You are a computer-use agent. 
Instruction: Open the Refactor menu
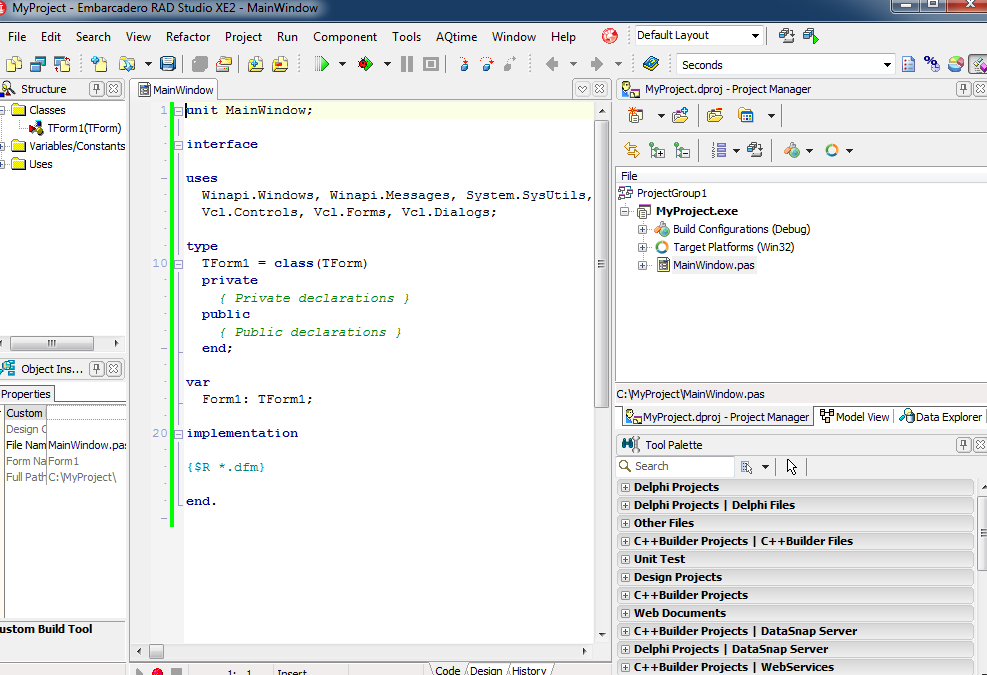188,37
